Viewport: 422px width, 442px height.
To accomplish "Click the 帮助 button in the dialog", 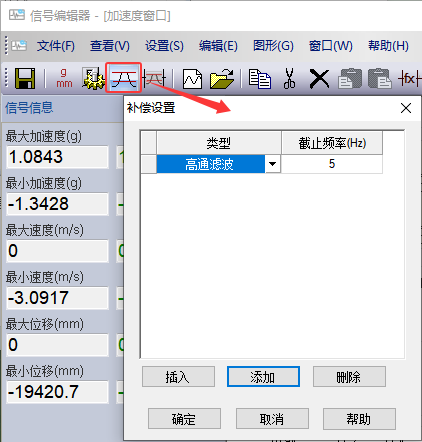I will (x=359, y=419).
